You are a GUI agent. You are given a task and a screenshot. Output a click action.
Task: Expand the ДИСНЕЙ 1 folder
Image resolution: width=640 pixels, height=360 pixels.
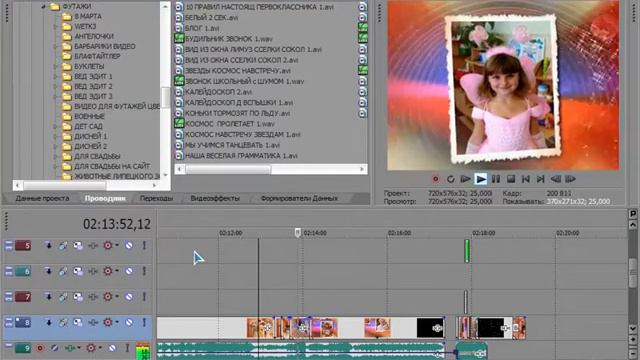[x=56, y=136]
